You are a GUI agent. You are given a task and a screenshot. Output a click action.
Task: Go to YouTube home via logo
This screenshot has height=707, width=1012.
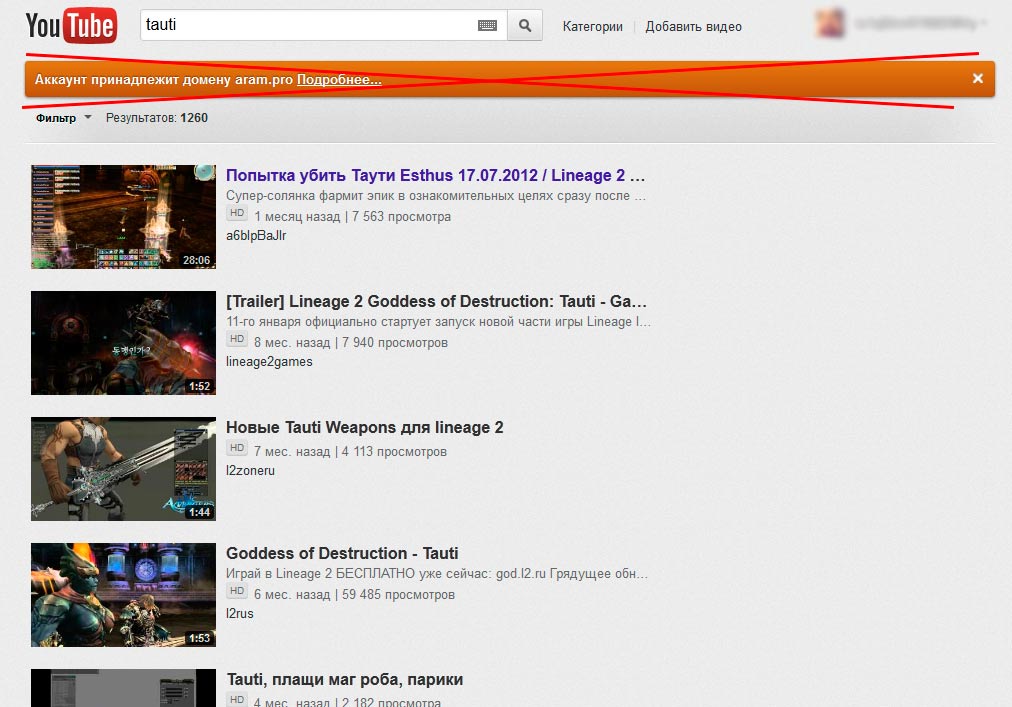coord(72,25)
